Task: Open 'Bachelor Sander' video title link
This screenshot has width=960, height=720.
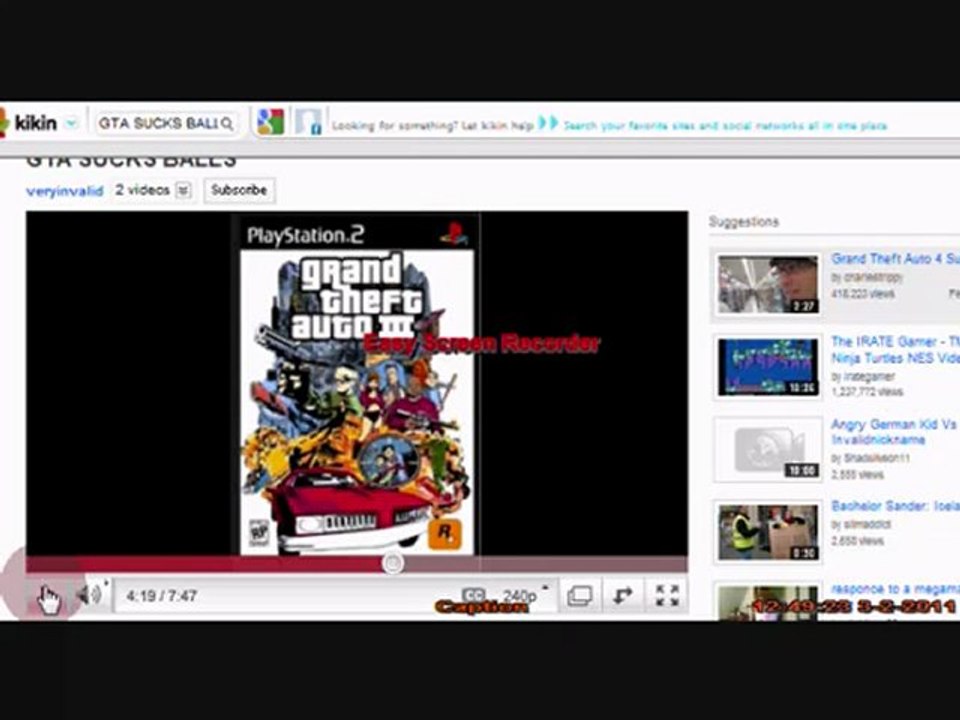Action: pyautogui.click(x=895, y=506)
